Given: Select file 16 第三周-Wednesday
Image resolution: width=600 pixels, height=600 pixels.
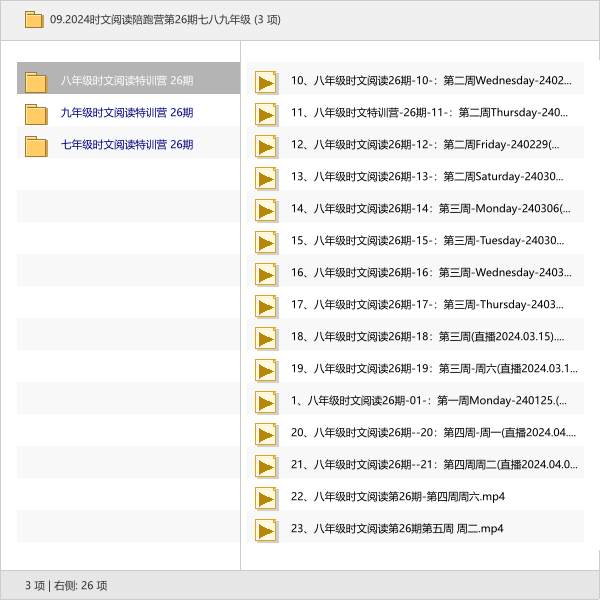Looking at the screenshot, I should (x=431, y=273).
